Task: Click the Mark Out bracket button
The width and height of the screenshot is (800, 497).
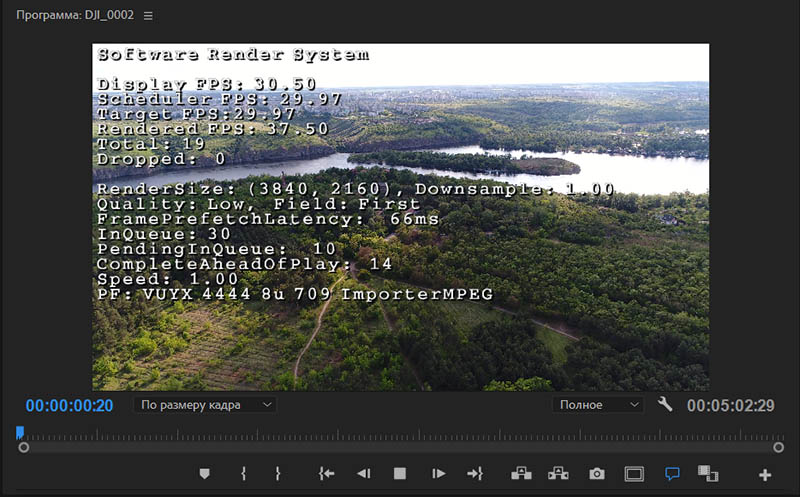Action: click(x=278, y=474)
